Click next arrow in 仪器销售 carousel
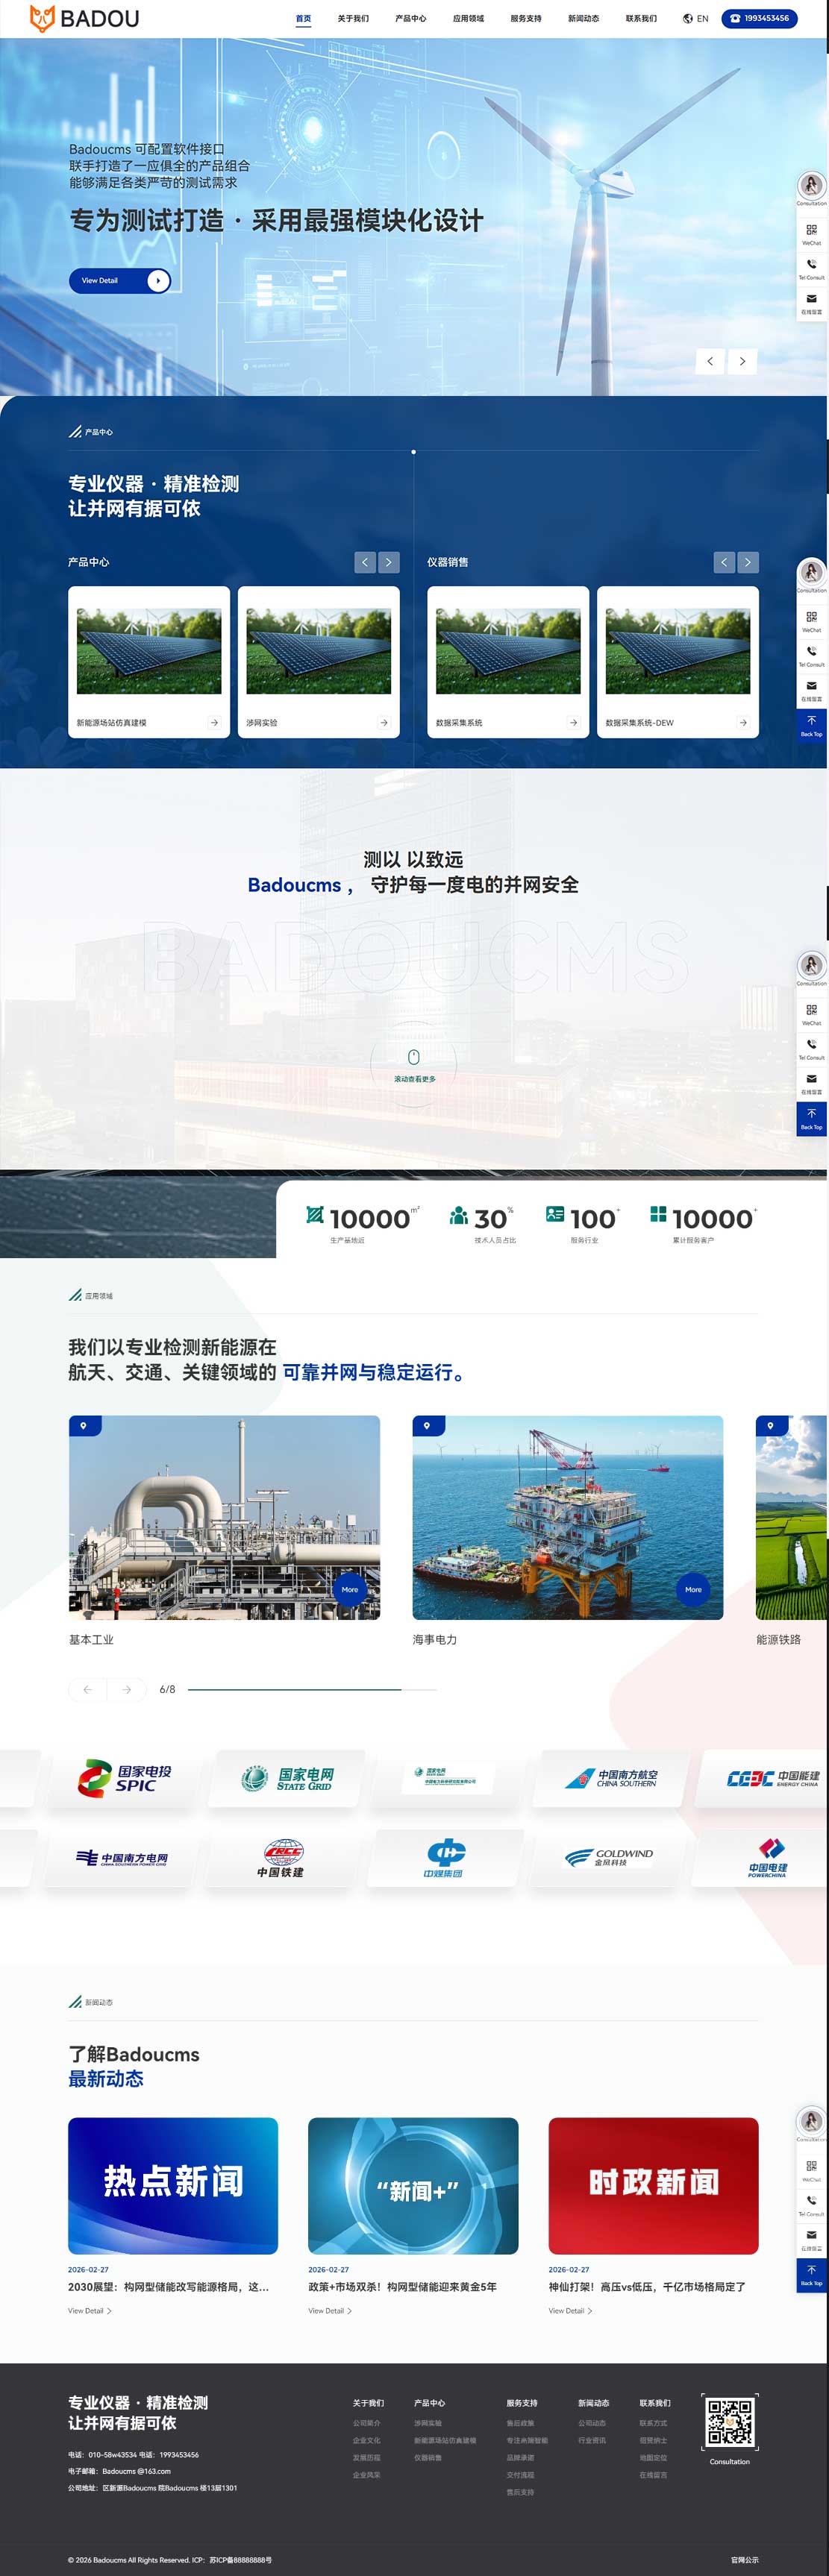The image size is (829, 2576). pyautogui.click(x=747, y=562)
